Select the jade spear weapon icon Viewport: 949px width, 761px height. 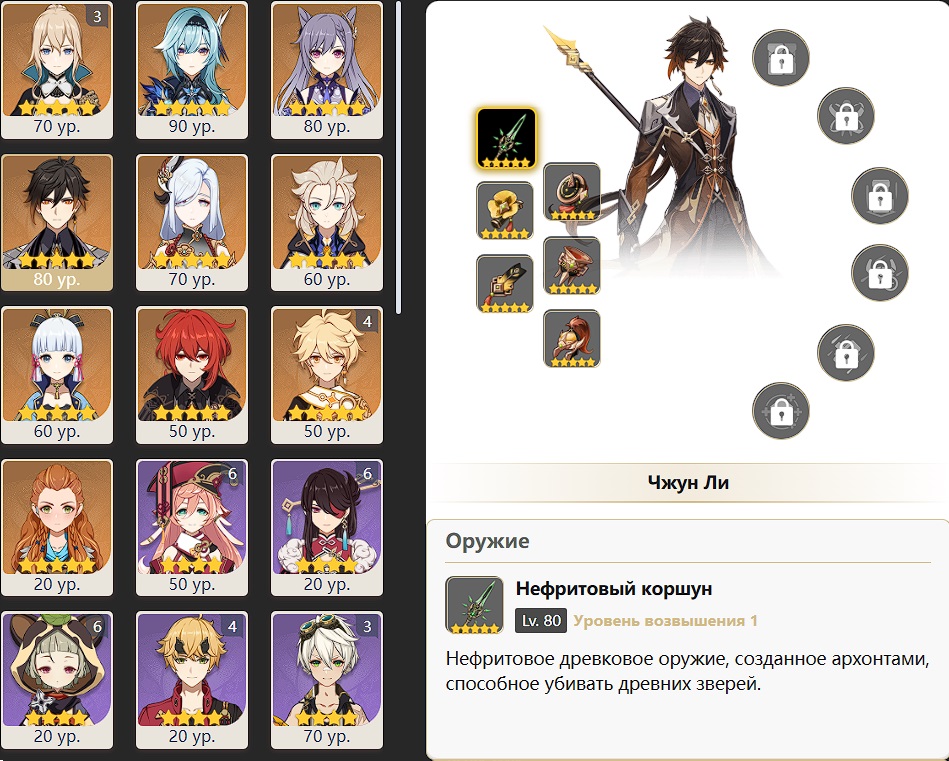coord(506,139)
